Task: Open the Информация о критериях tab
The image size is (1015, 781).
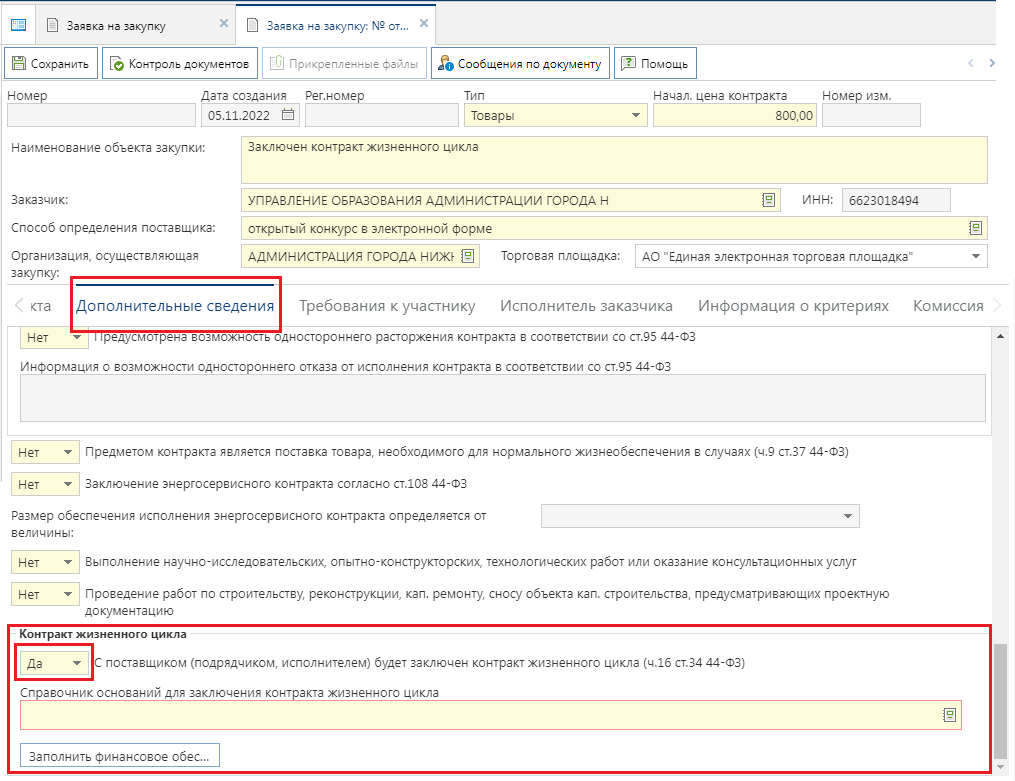Action: tap(793, 305)
